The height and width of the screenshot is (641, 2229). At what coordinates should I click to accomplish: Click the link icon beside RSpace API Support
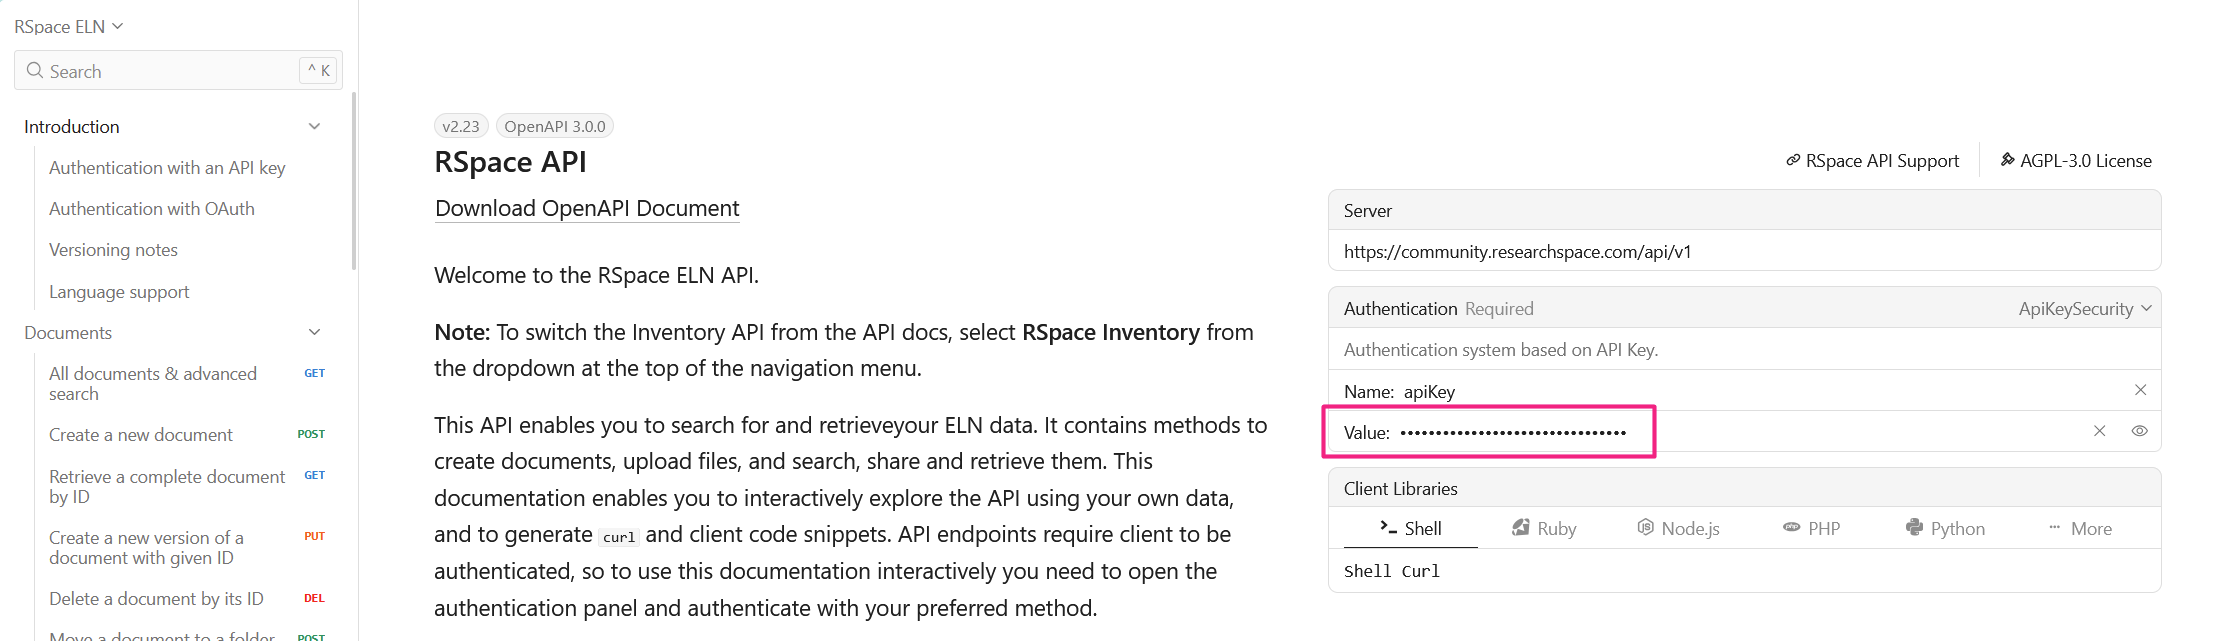1793,161
